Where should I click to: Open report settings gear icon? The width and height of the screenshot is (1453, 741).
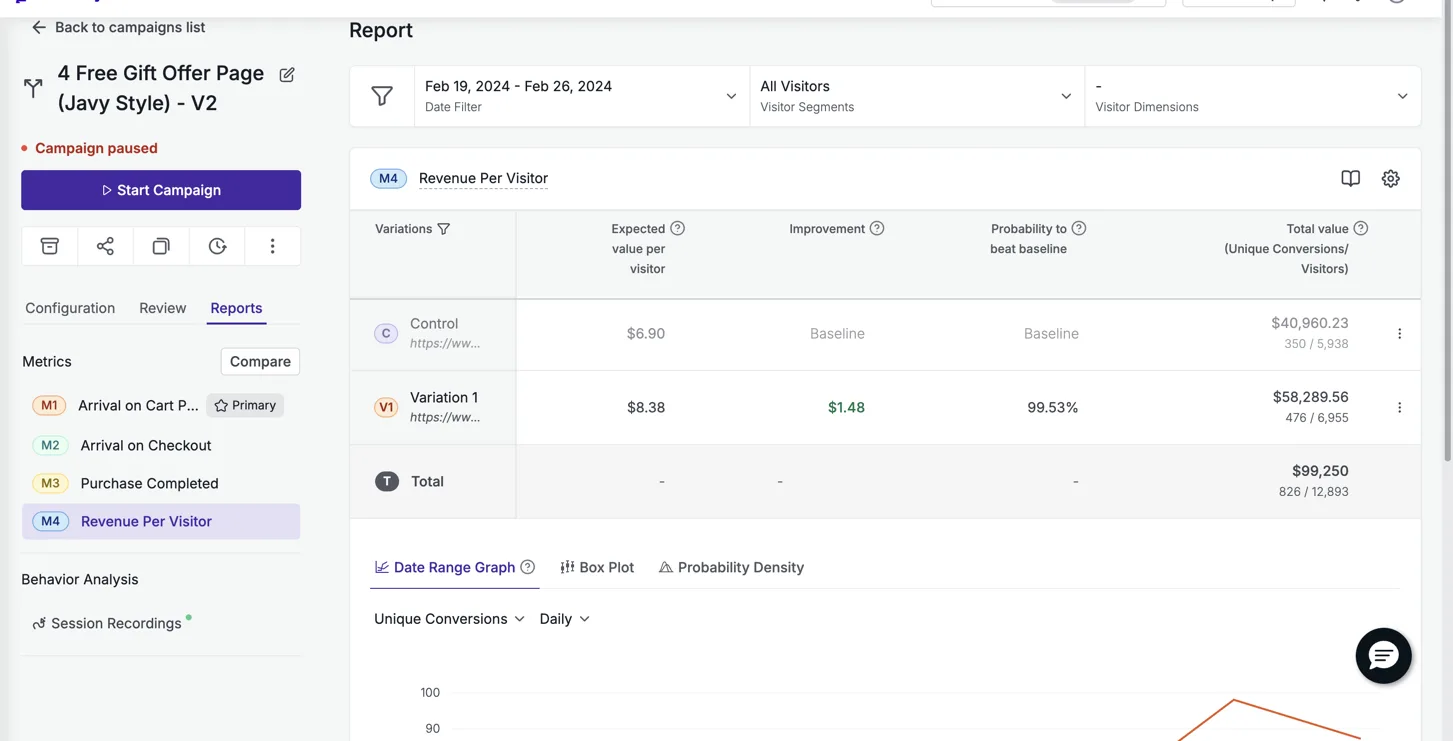tap(1390, 178)
